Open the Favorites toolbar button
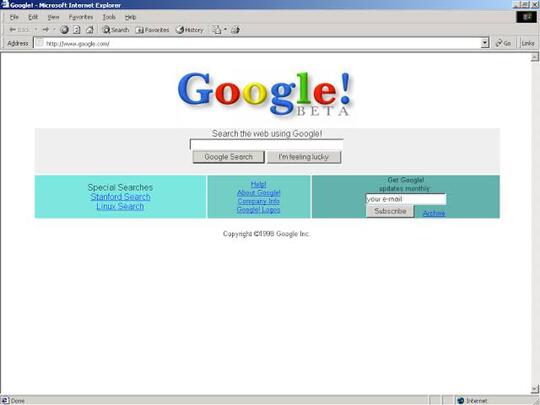This screenshot has width=540, height=405. (153, 30)
